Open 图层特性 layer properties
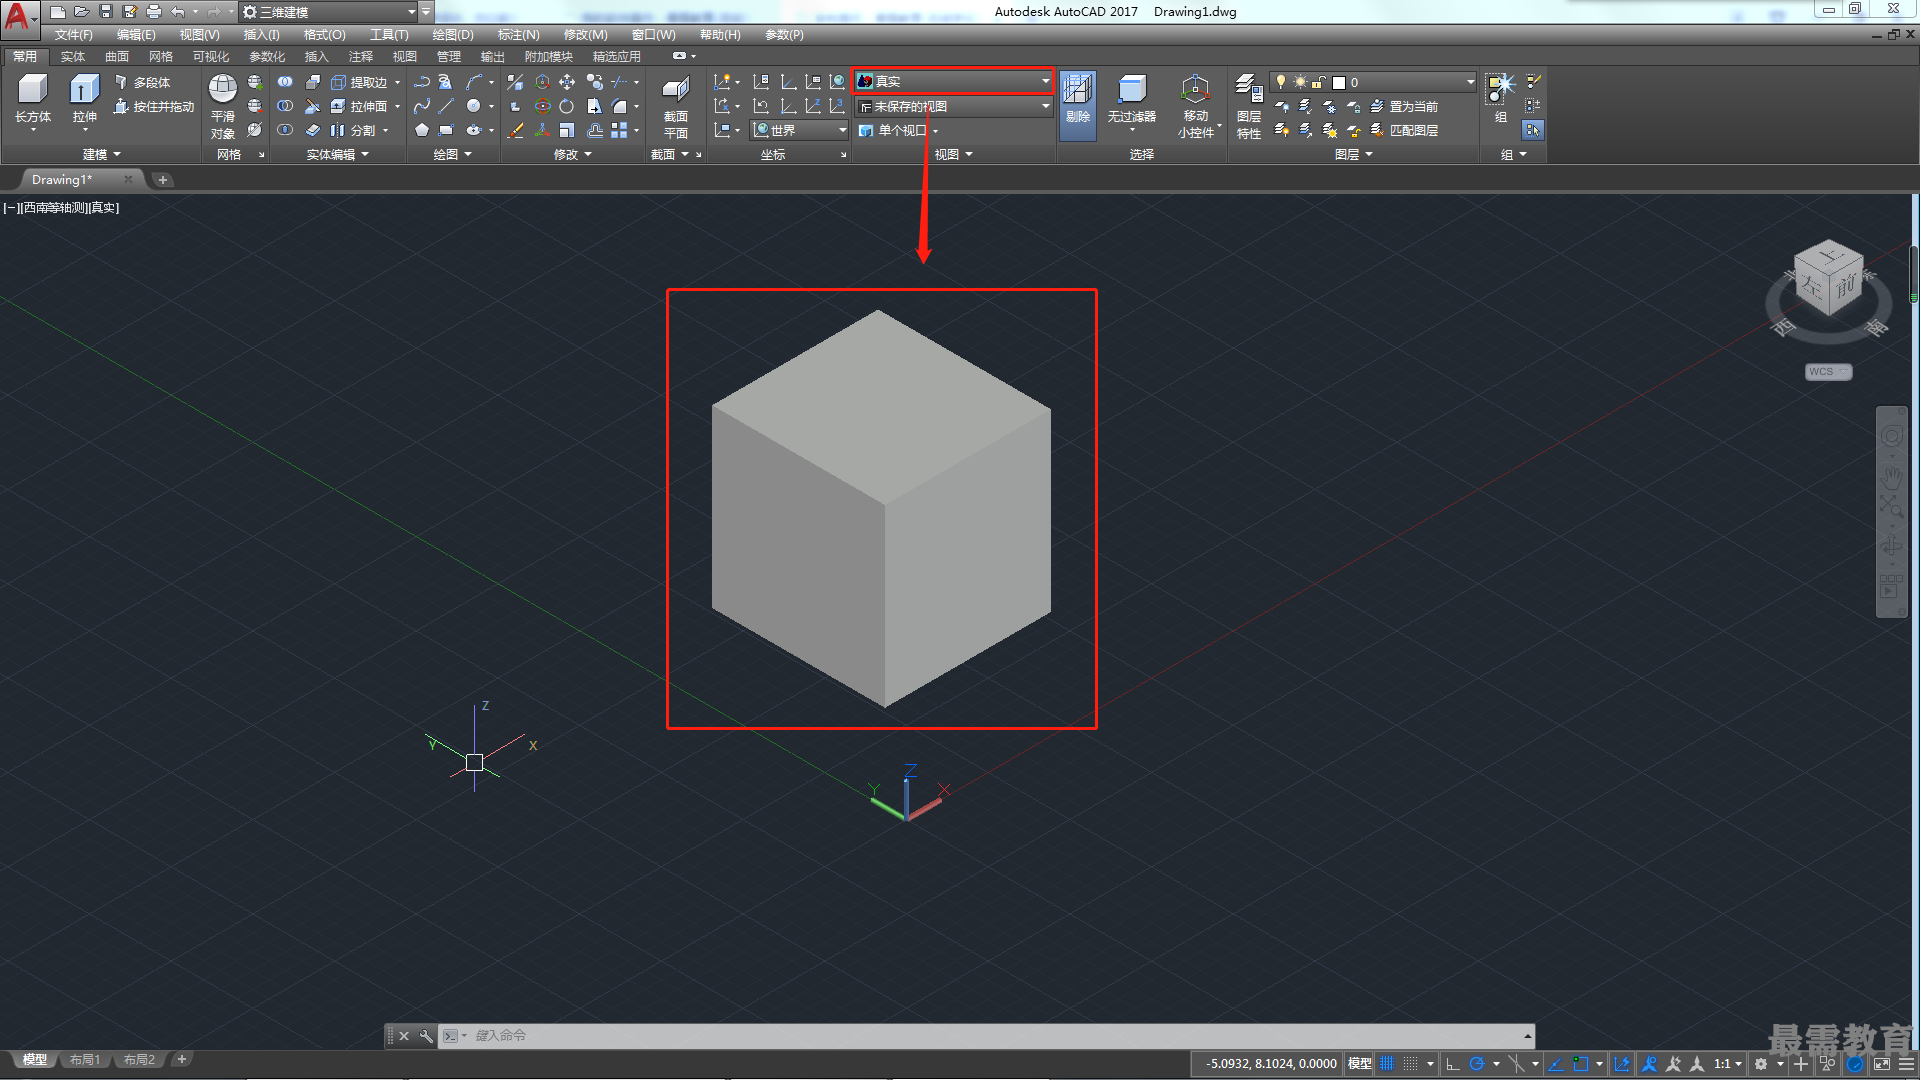This screenshot has width=1920, height=1080. 1249,106
